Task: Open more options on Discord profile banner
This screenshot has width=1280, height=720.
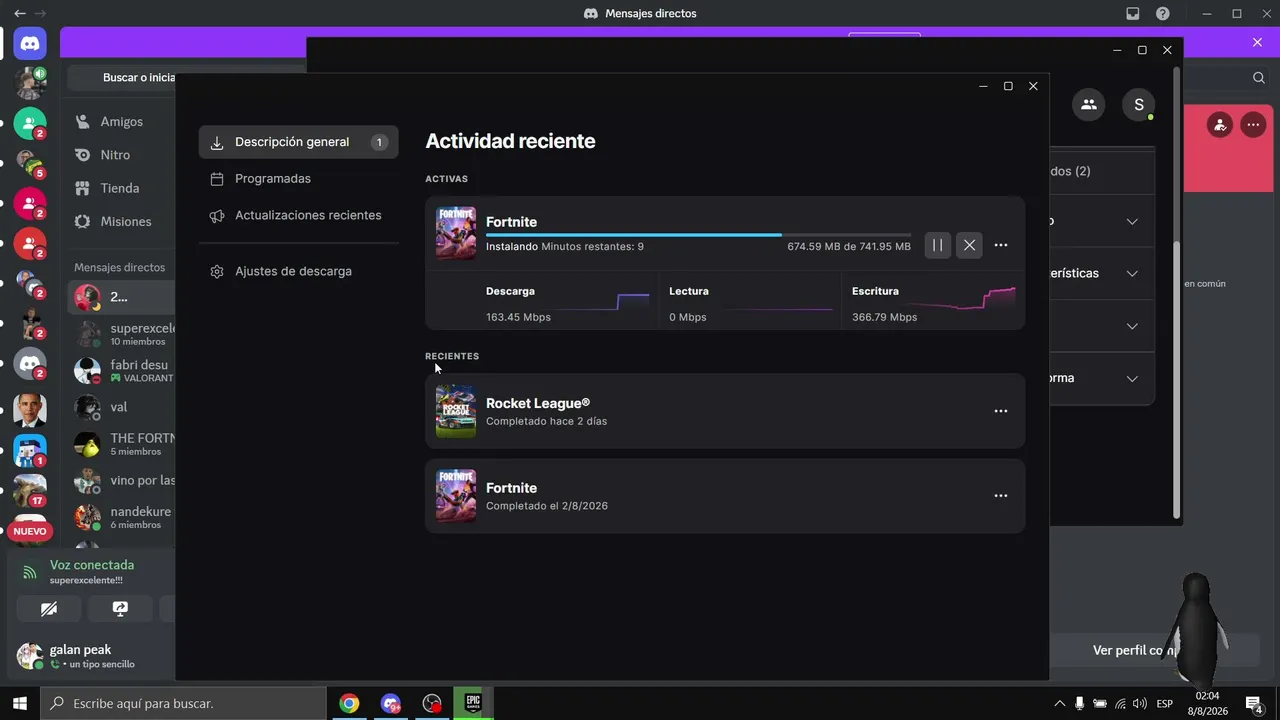Action: pyautogui.click(x=1253, y=125)
